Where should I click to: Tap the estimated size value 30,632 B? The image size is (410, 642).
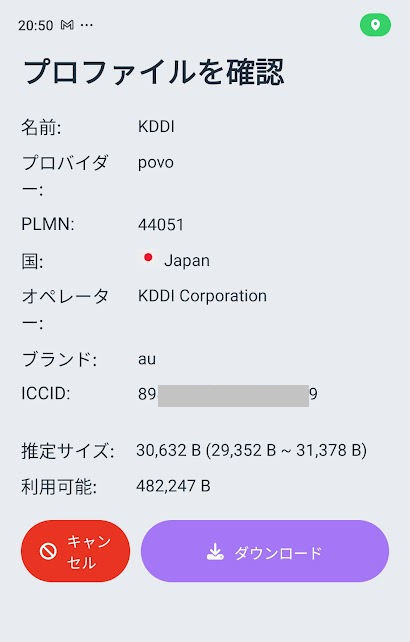tap(168, 450)
